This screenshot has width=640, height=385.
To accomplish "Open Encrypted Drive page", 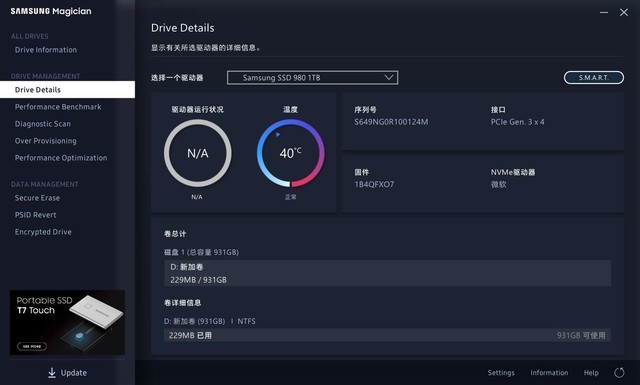I will (x=43, y=232).
